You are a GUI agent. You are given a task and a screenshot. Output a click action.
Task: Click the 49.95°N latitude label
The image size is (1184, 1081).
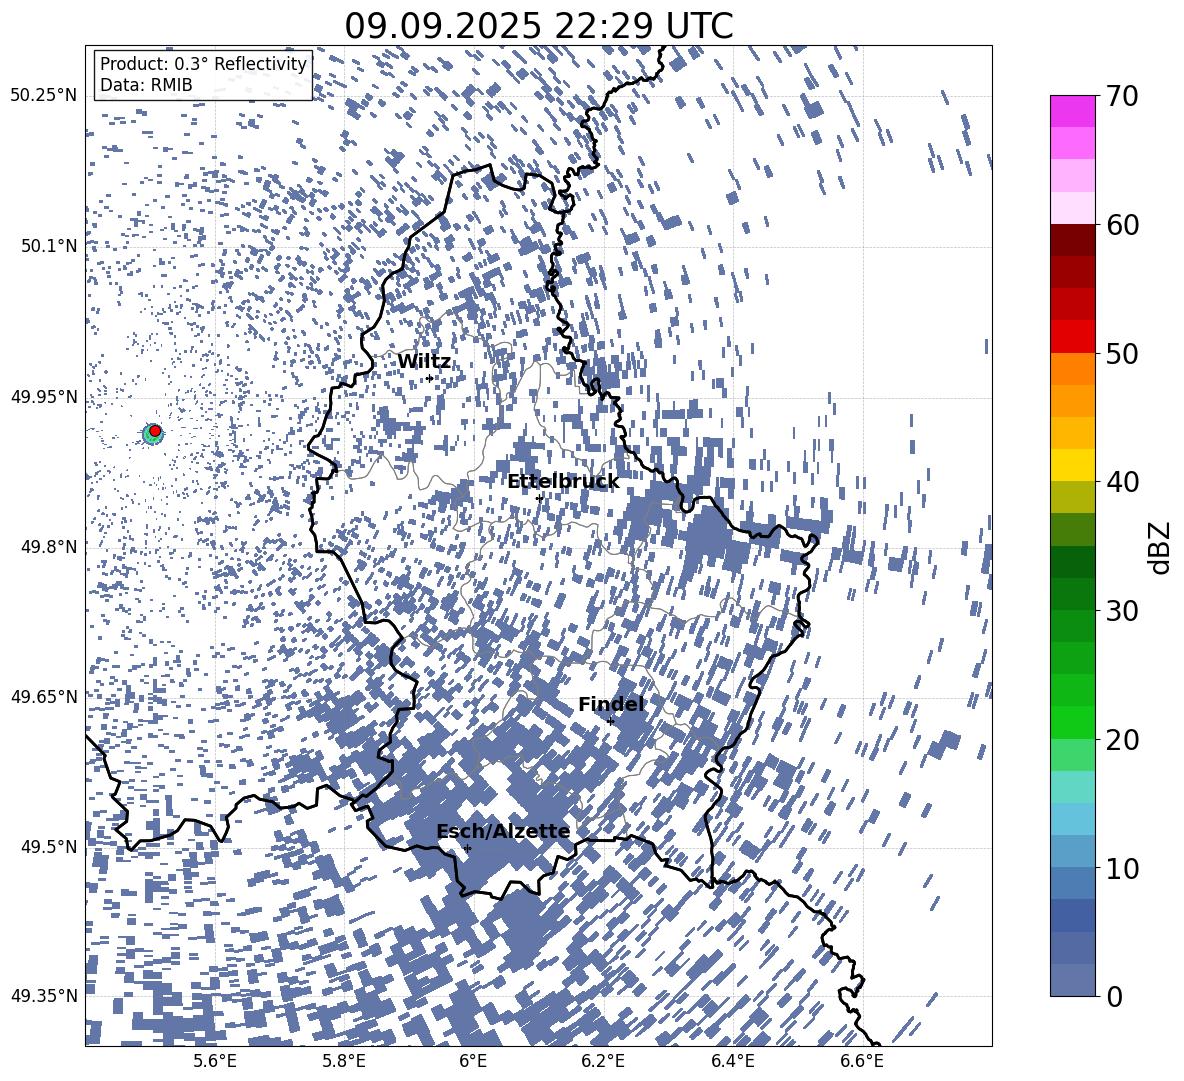click(x=44, y=396)
